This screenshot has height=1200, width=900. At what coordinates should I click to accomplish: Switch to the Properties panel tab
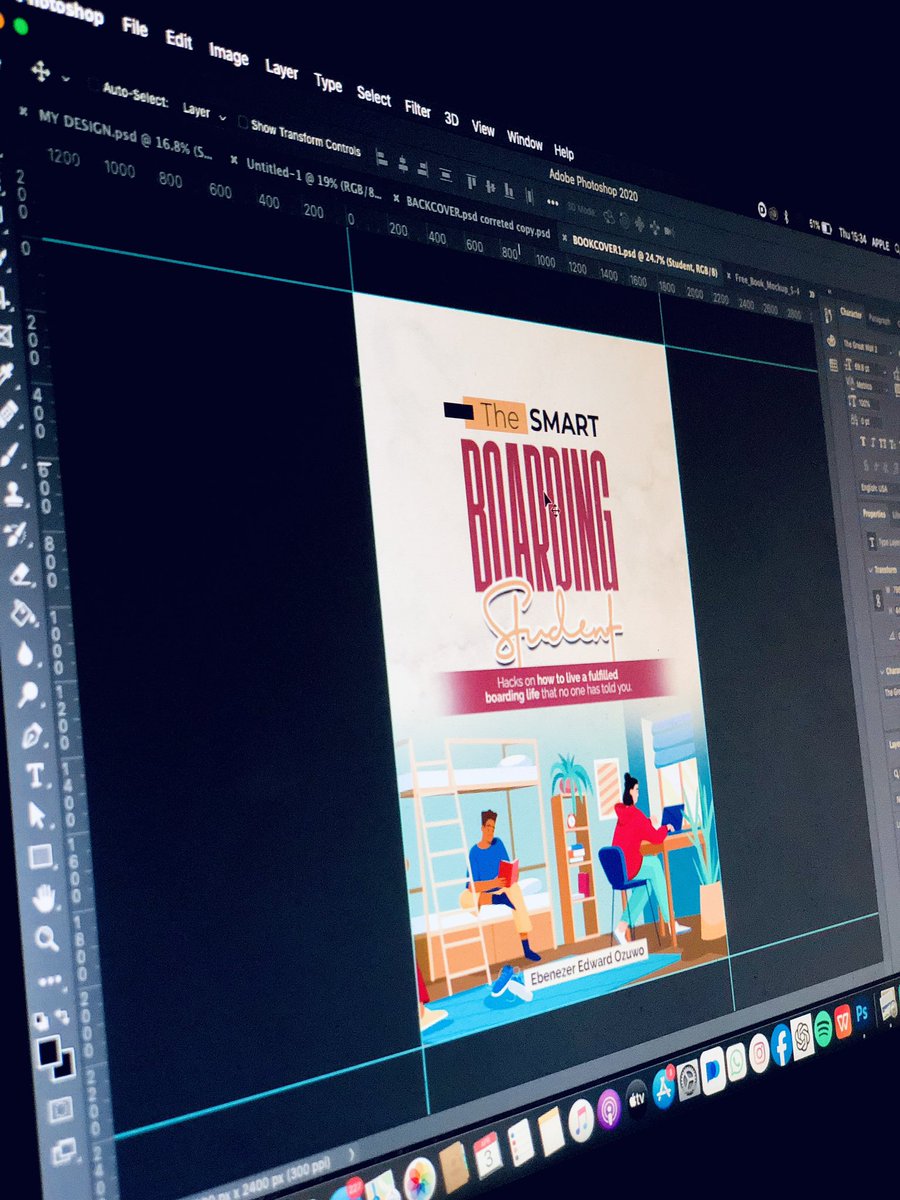click(874, 513)
